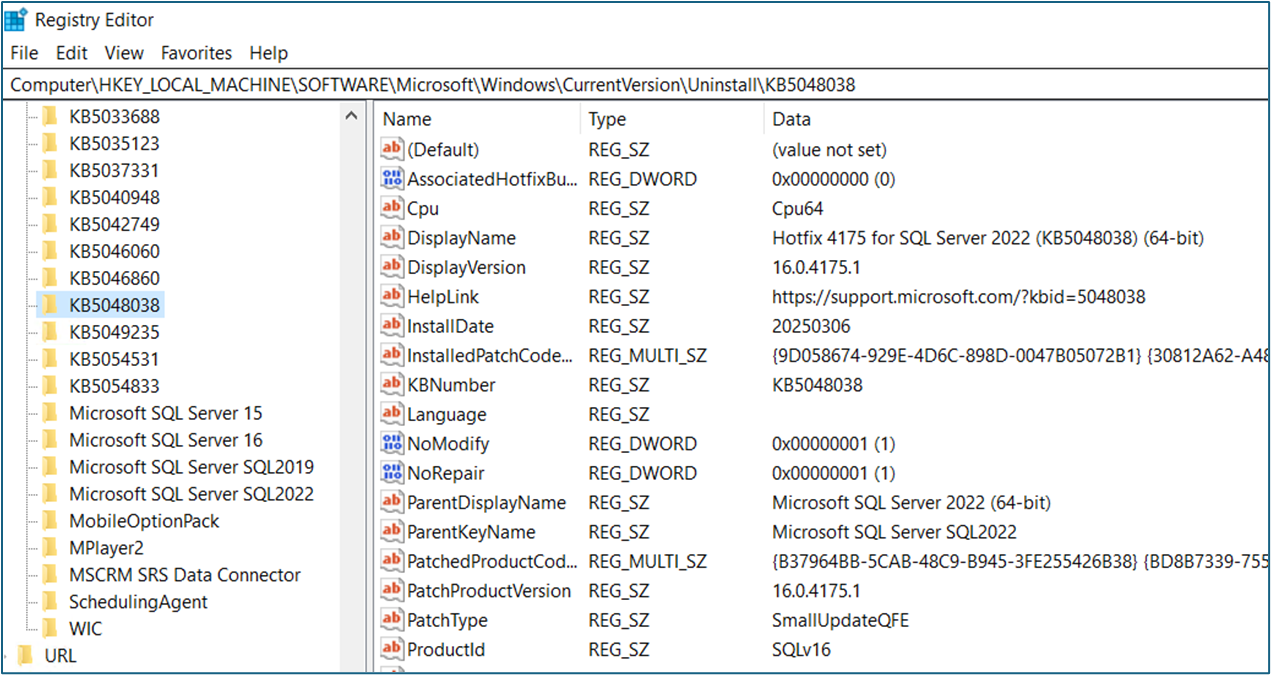This screenshot has height=675, width=1271.
Task: Click folder icon of selected KB5048038 key
Action: pos(50,305)
